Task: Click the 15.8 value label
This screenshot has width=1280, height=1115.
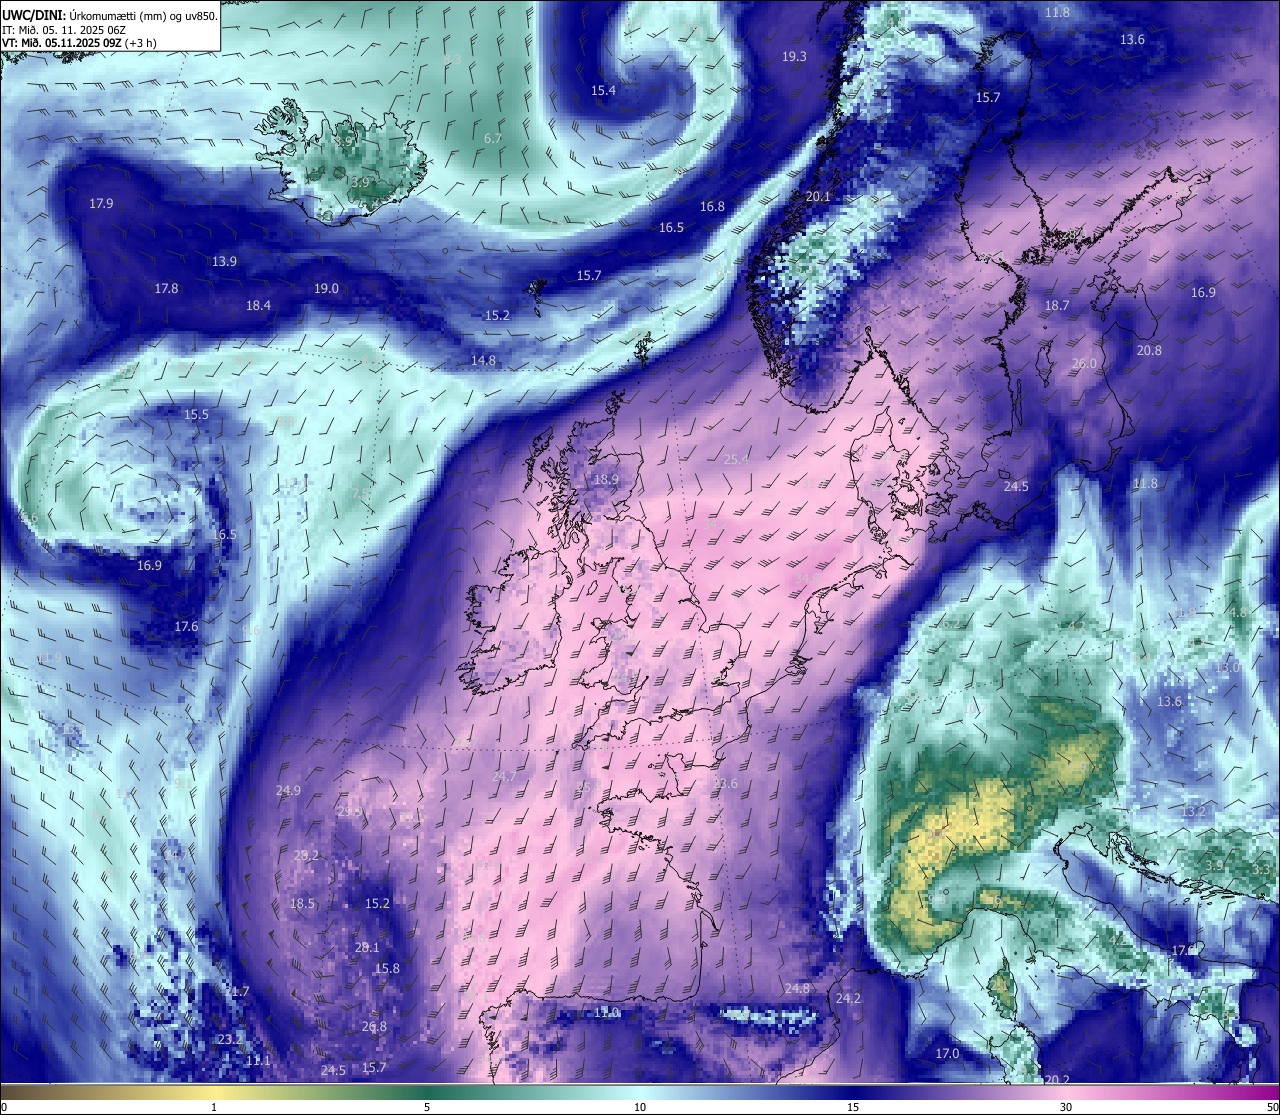Action: pyautogui.click(x=387, y=969)
